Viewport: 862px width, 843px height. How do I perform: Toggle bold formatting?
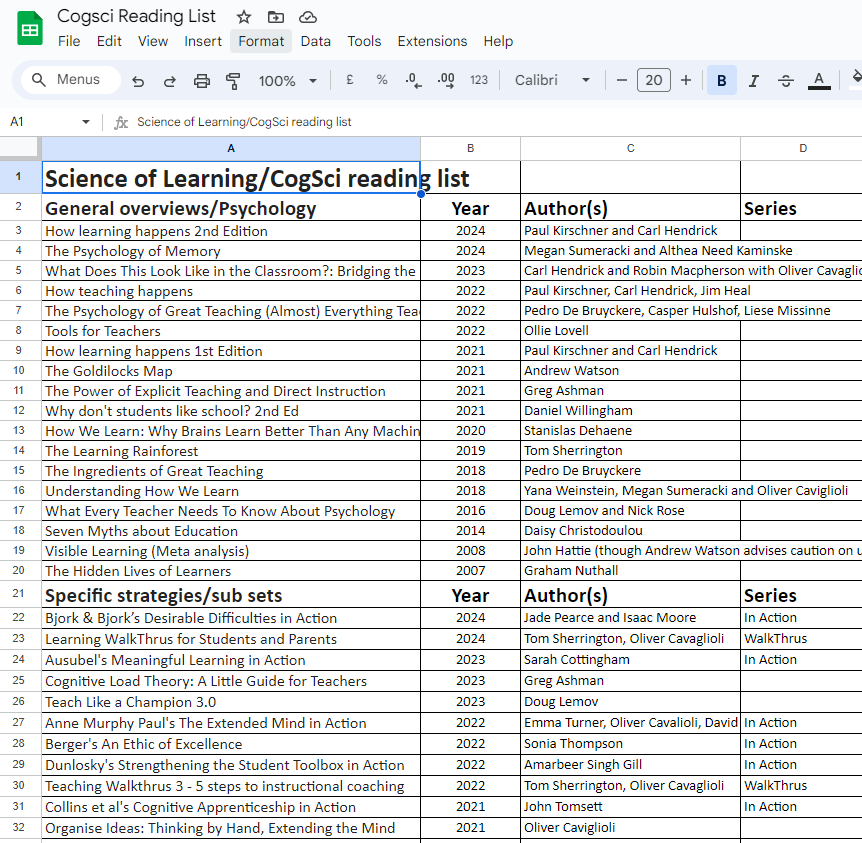pyautogui.click(x=722, y=80)
